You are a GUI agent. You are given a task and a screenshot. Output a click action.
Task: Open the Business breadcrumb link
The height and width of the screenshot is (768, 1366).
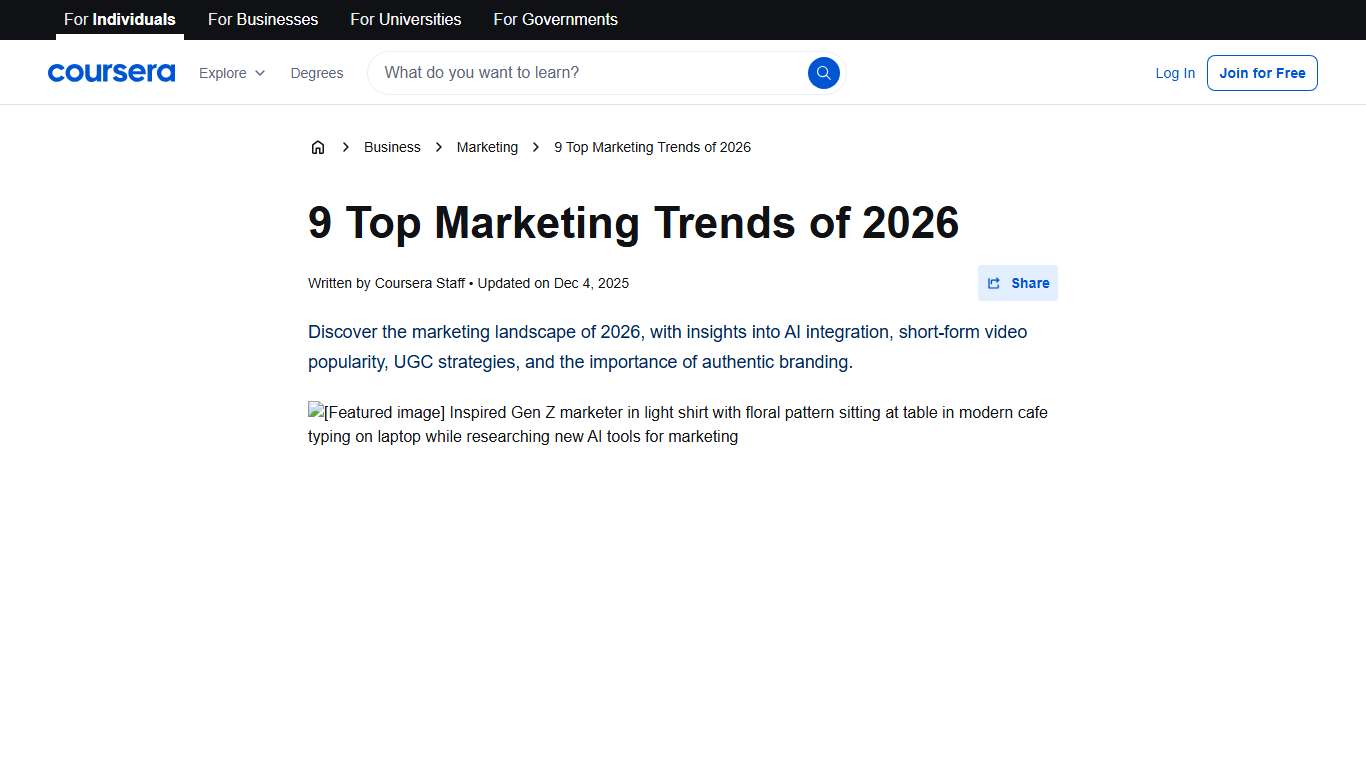tap(391, 146)
